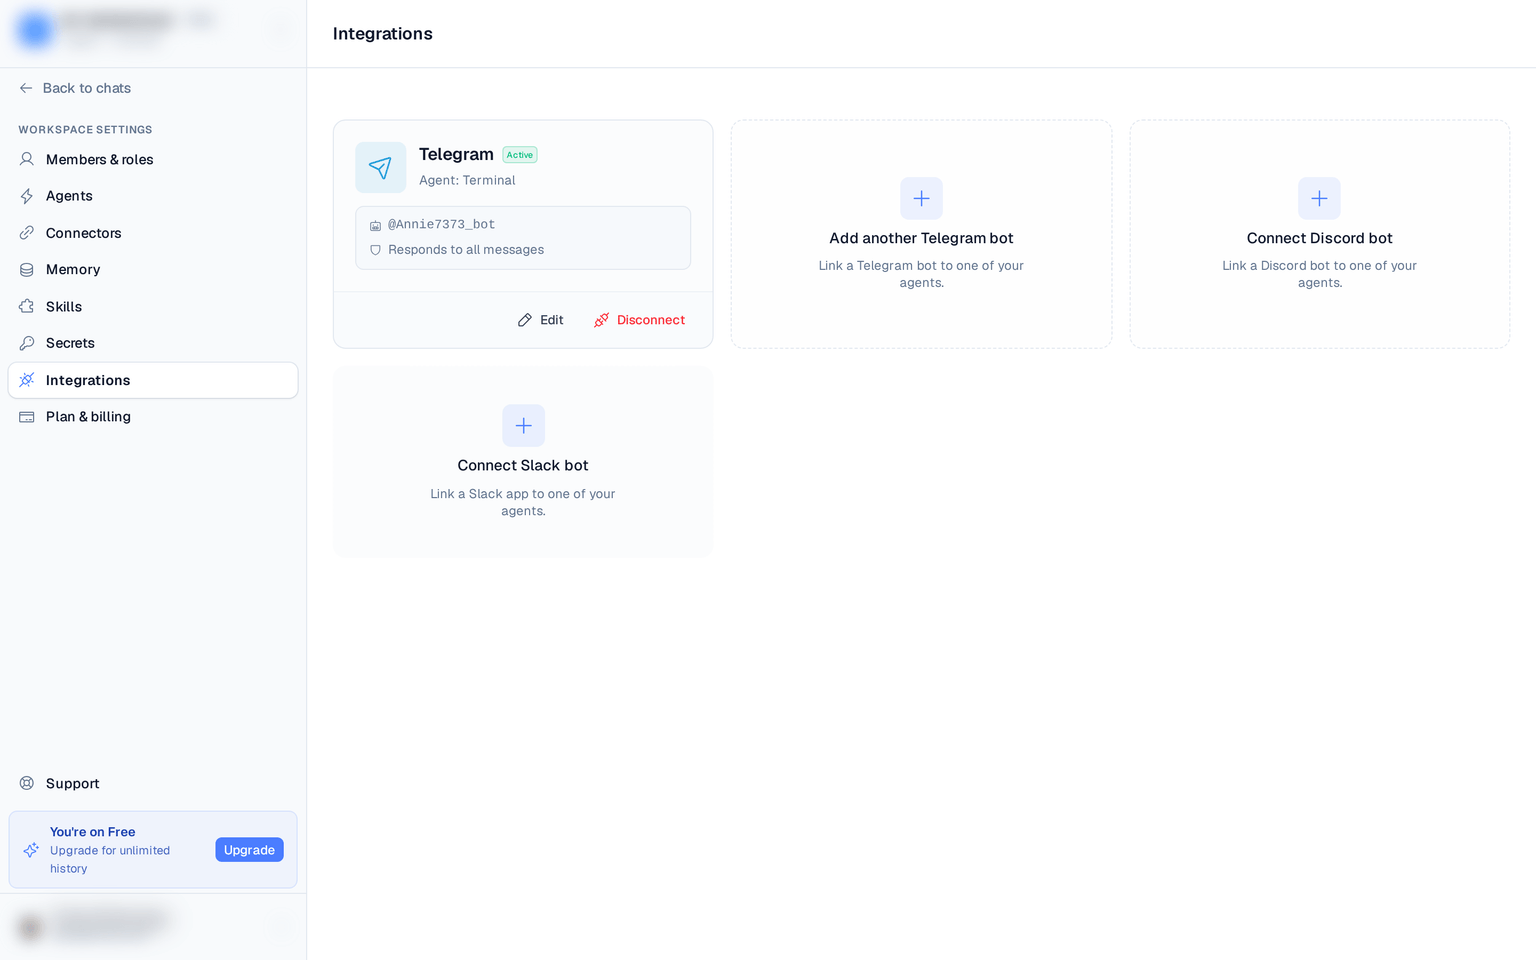Image resolution: width=1536 pixels, height=960 pixels.
Task: Click Add another Telegram bot title
Action: click(x=921, y=238)
